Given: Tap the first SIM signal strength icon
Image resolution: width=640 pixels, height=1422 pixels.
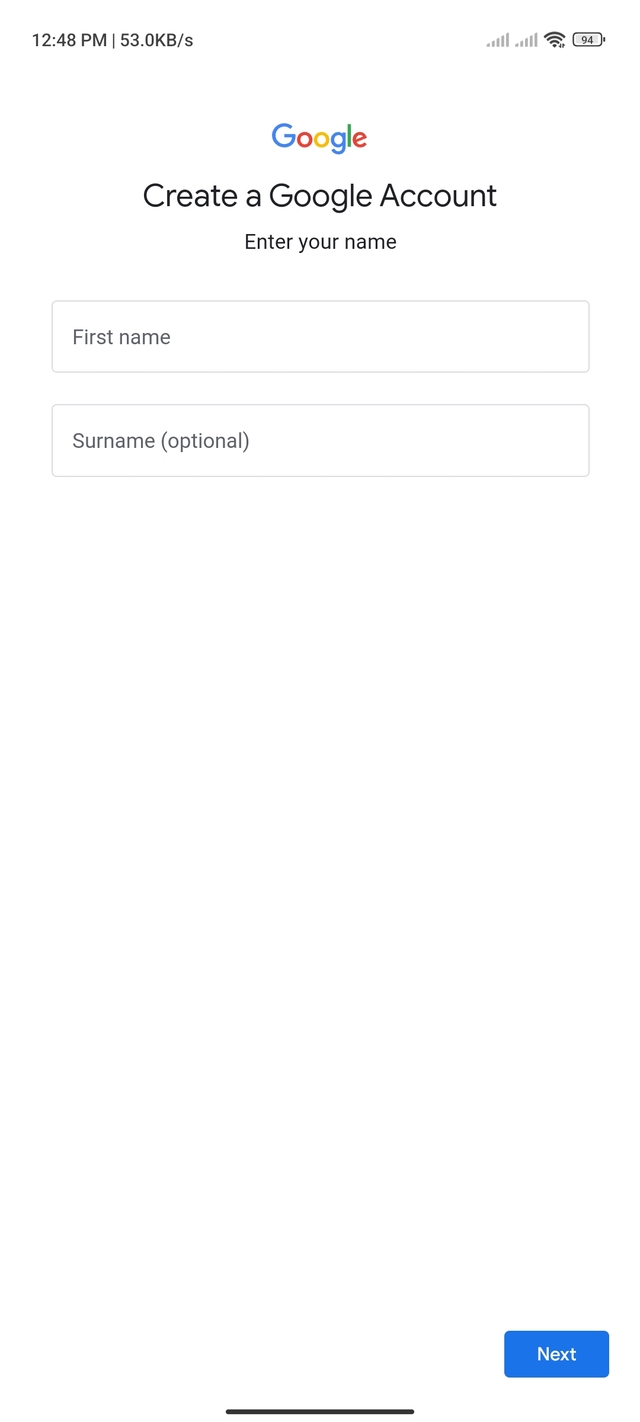Looking at the screenshot, I should coord(497,40).
